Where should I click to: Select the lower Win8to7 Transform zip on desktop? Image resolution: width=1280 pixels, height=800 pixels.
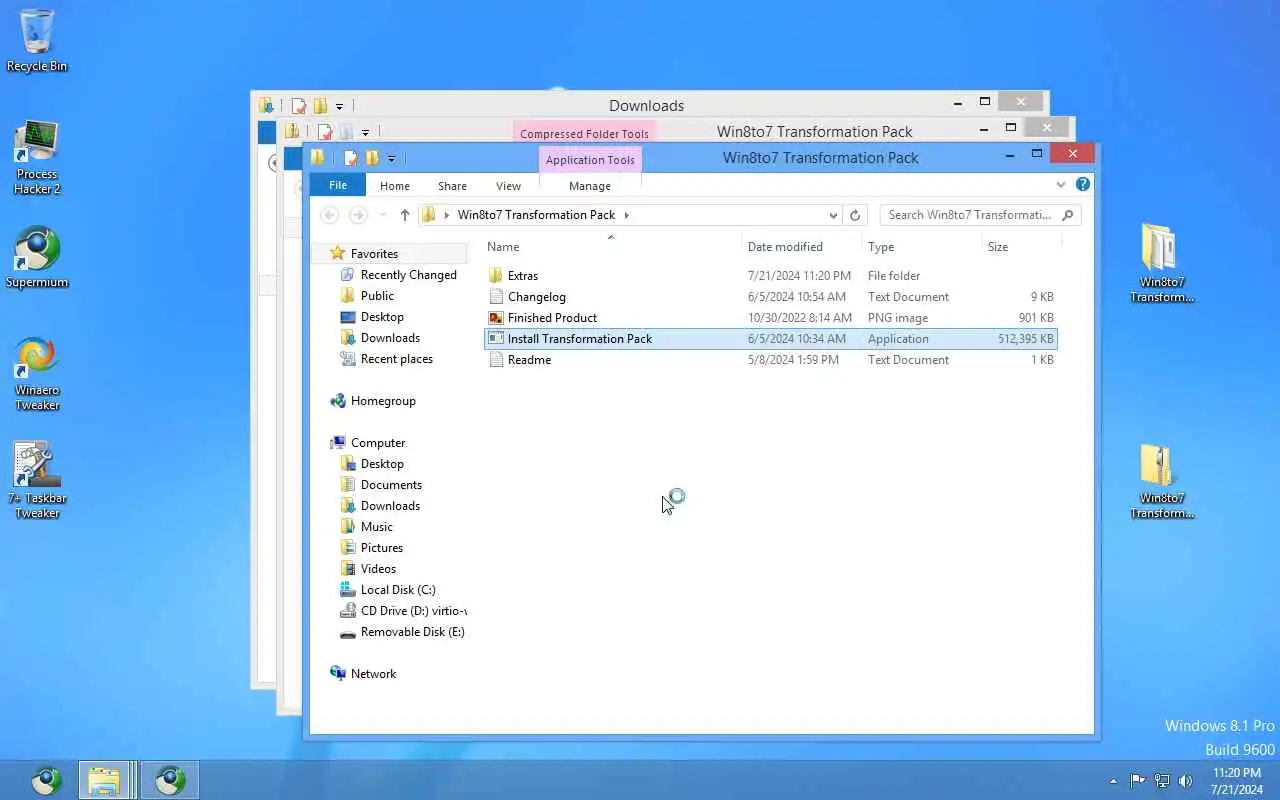click(x=1162, y=481)
